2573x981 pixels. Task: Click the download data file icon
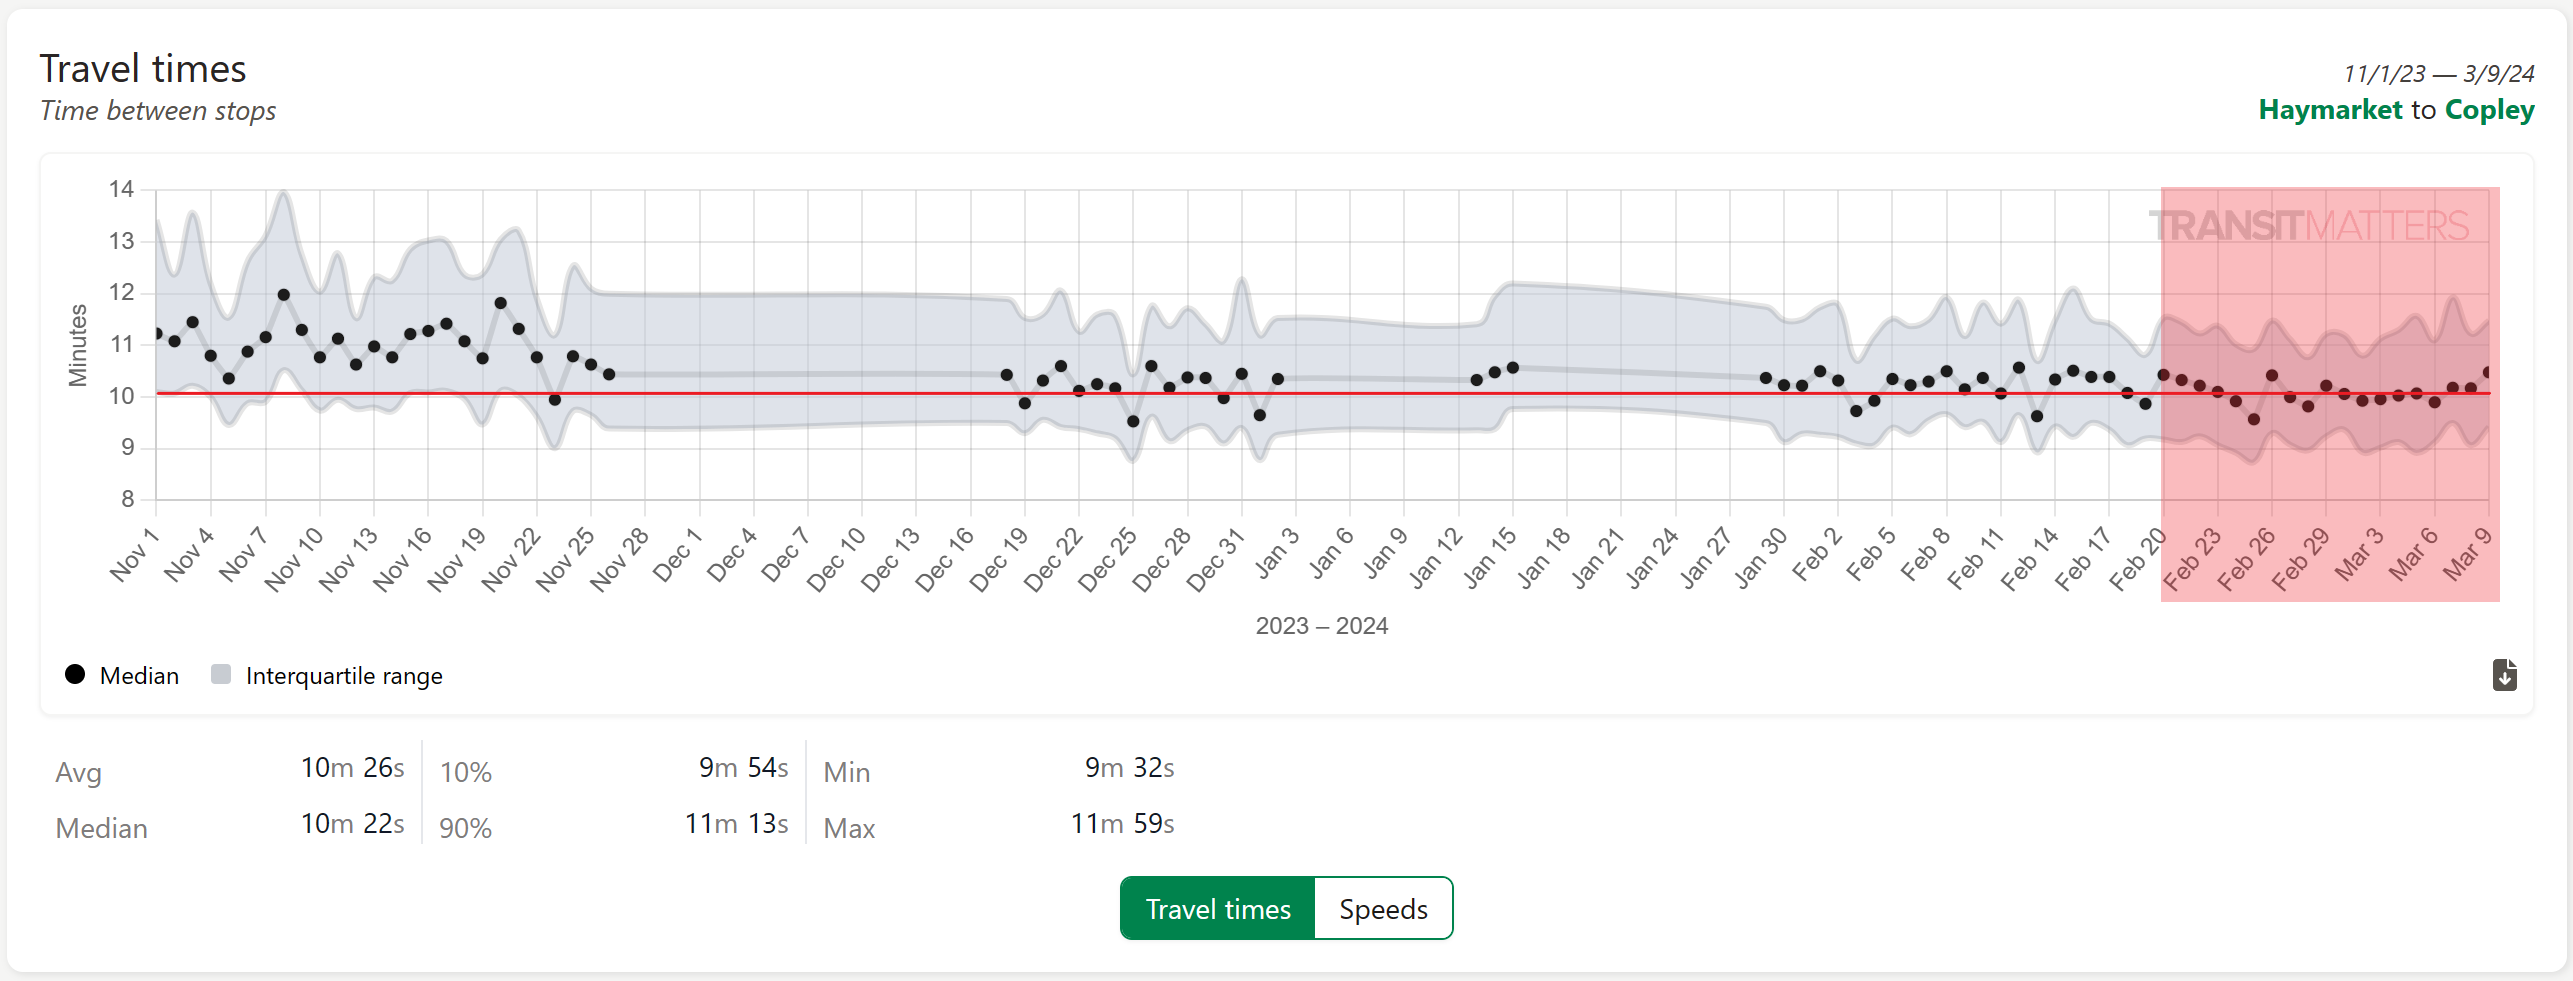coord(2504,675)
